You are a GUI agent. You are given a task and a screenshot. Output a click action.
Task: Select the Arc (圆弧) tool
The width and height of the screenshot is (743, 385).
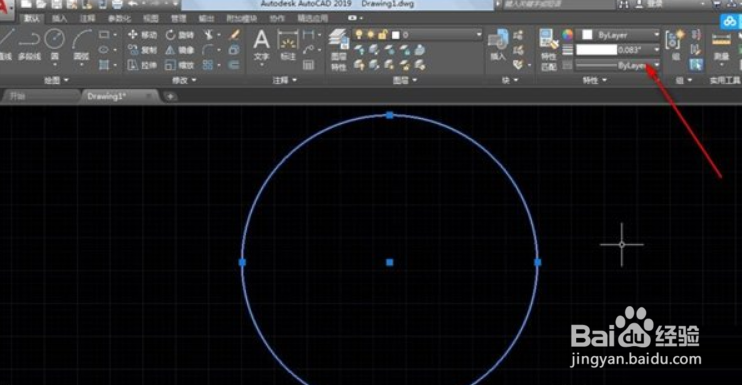tap(82, 46)
